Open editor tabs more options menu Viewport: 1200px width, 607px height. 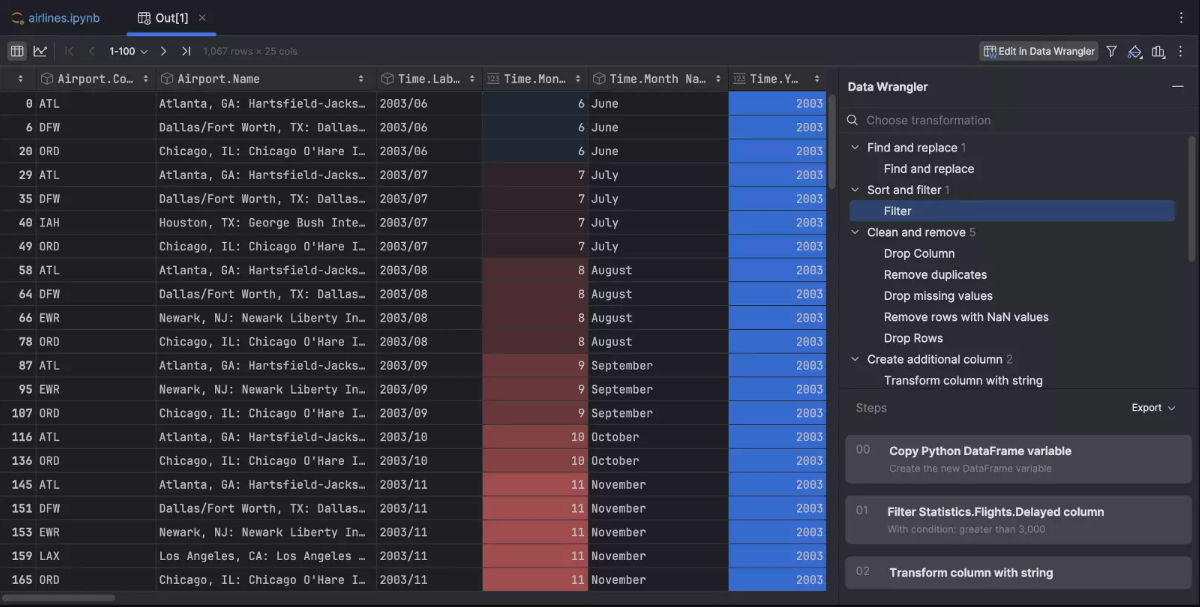point(1181,18)
